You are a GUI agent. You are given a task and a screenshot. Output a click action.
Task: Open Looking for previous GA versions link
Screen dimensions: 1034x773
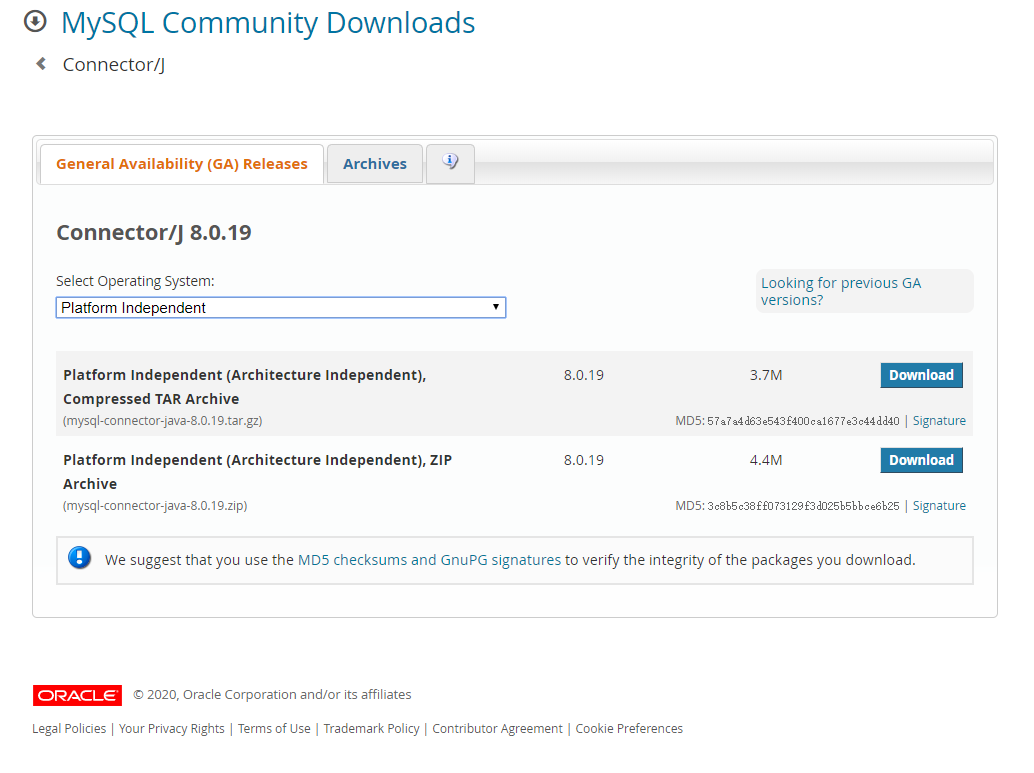click(x=841, y=291)
